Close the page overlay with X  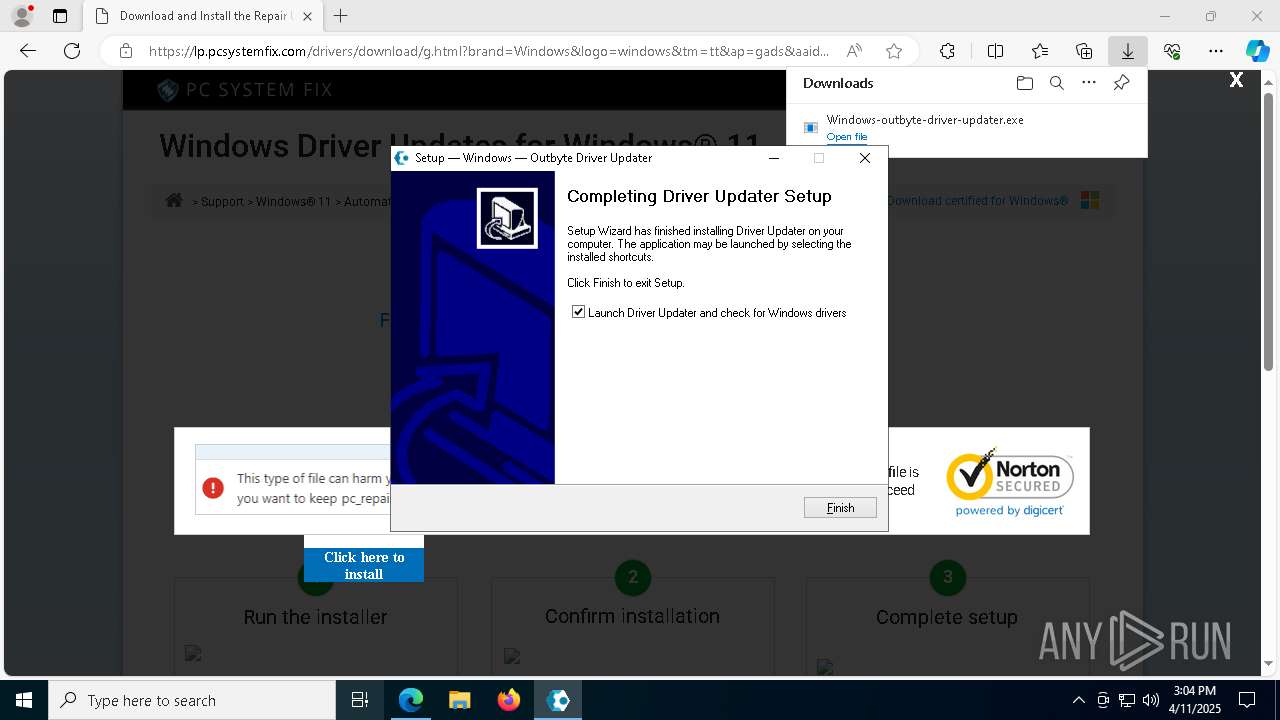click(1236, 80)
